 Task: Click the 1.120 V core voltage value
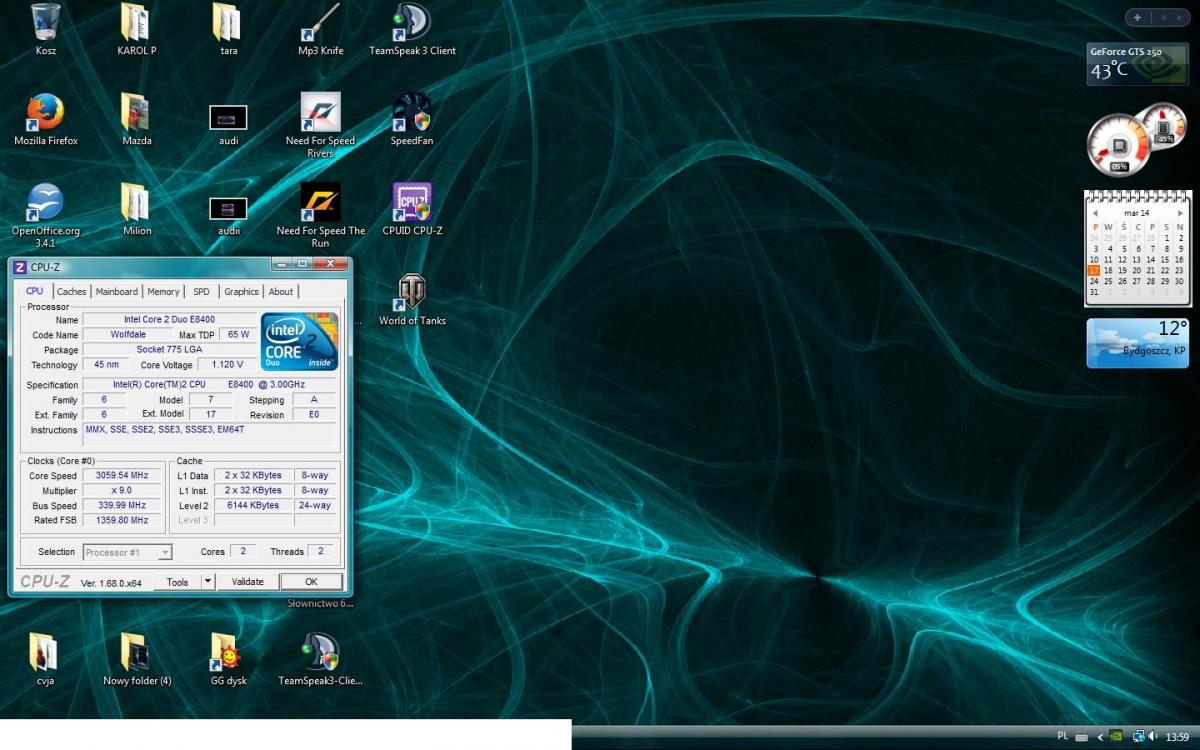(227, 365)
